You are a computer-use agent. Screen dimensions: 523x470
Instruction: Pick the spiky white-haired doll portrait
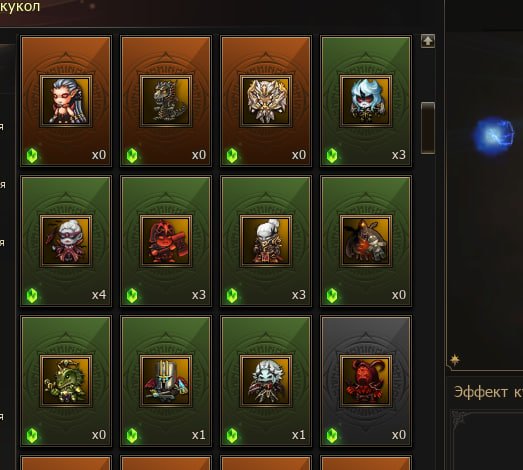pyautogui.click(x=266, y=381)
